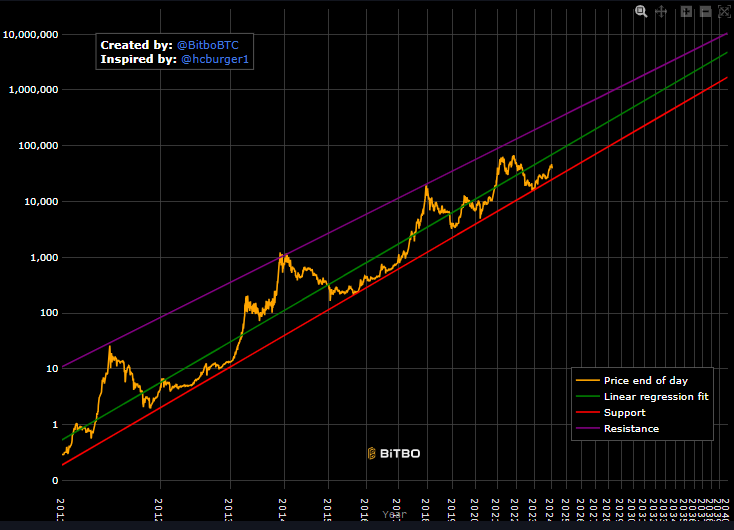Viewport: 734px width, 530px height.
Task: Click the Zoom in plus icon
Action: tap(686, 12)
